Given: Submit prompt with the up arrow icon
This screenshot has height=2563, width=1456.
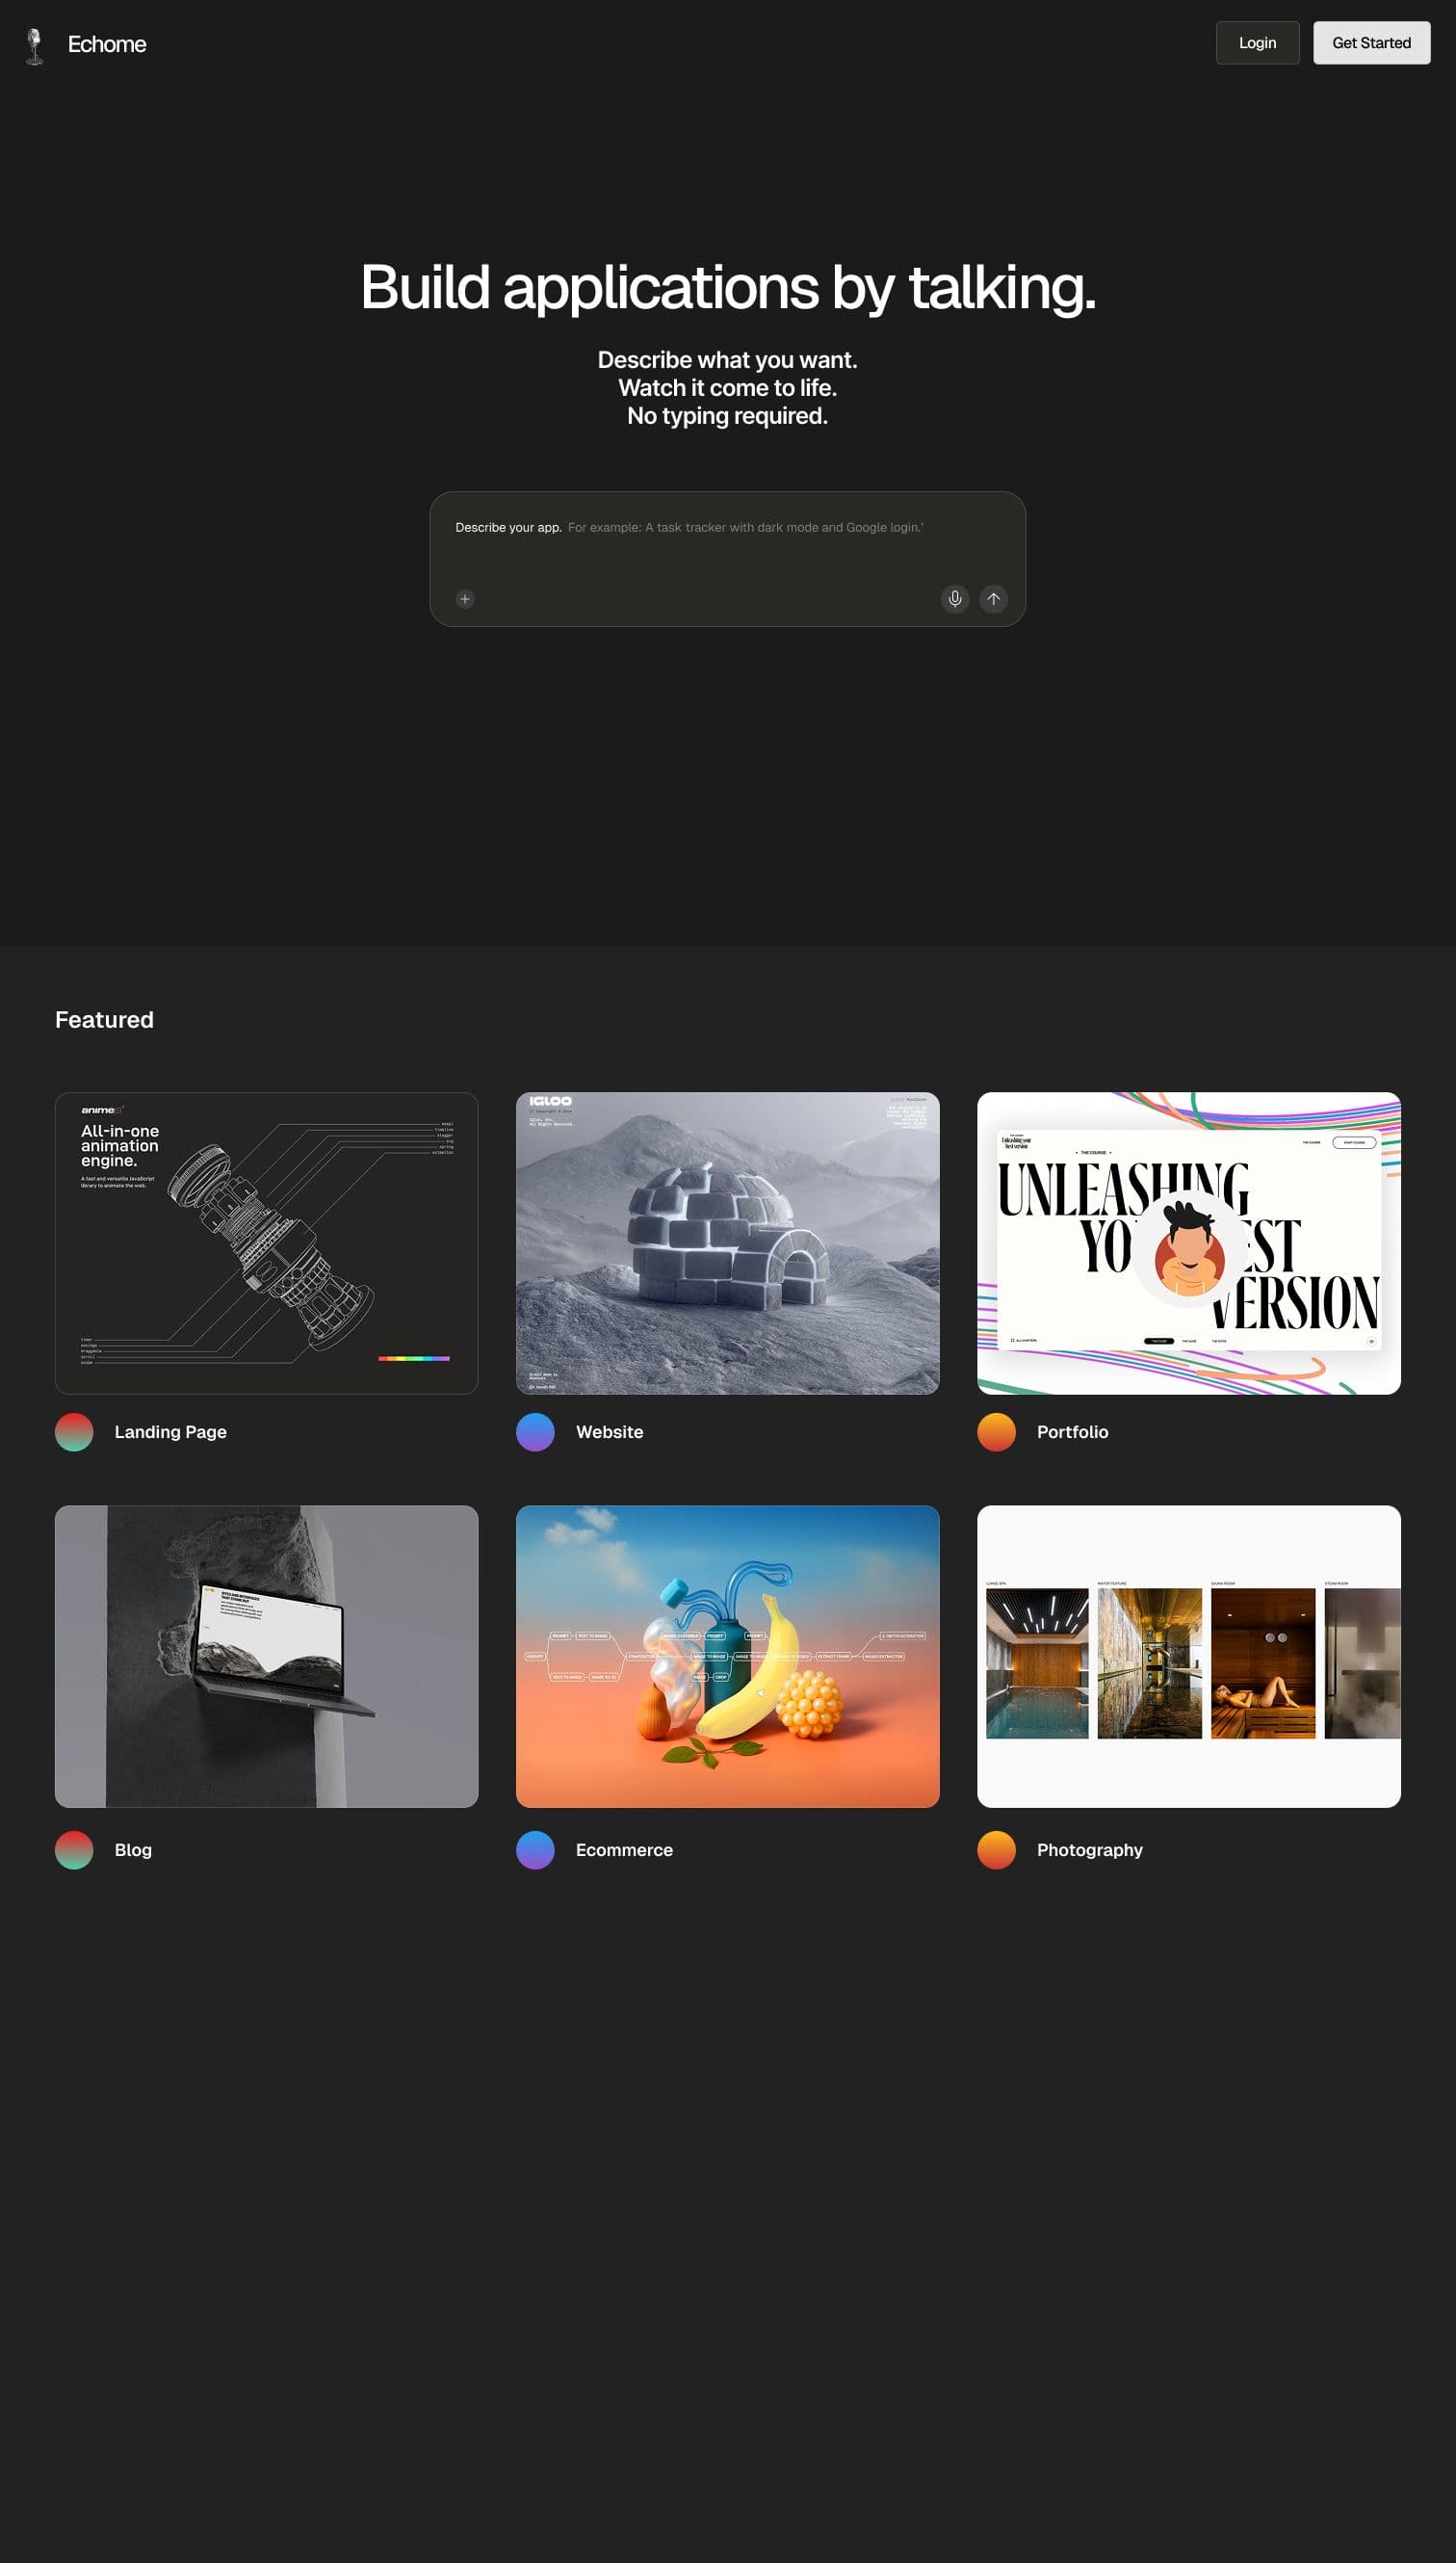Looking at the screenshot, I should (x=993, y=599).
